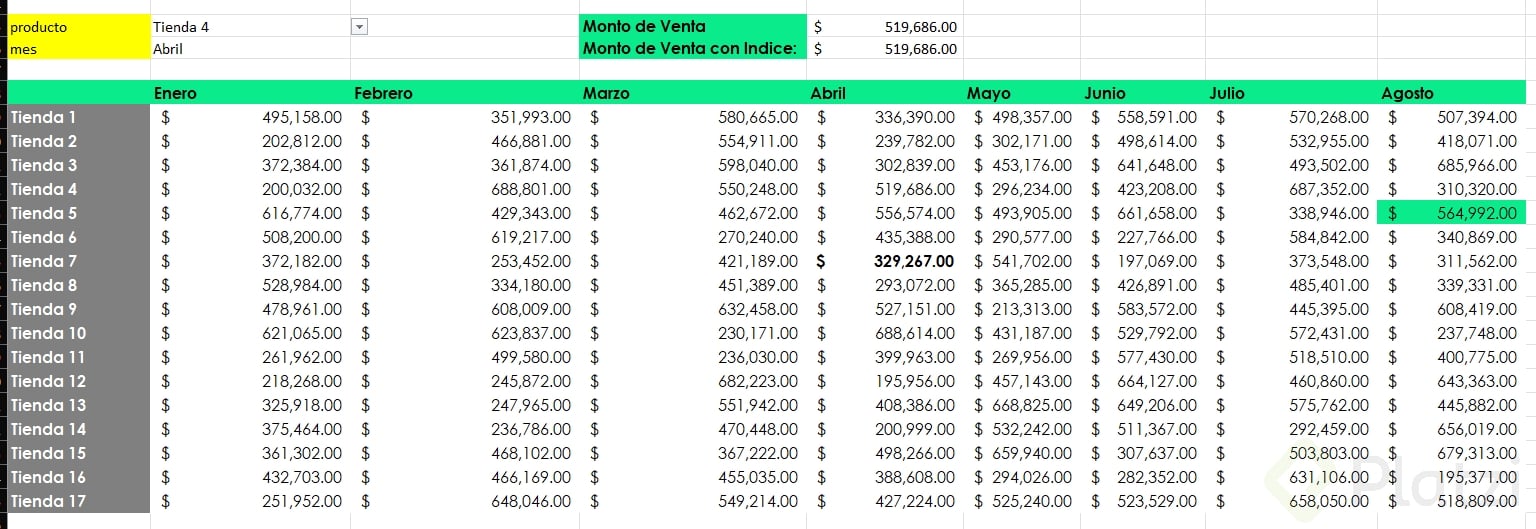
Task: Select the yellow producto label cell
Action: [x=78, y=27]
